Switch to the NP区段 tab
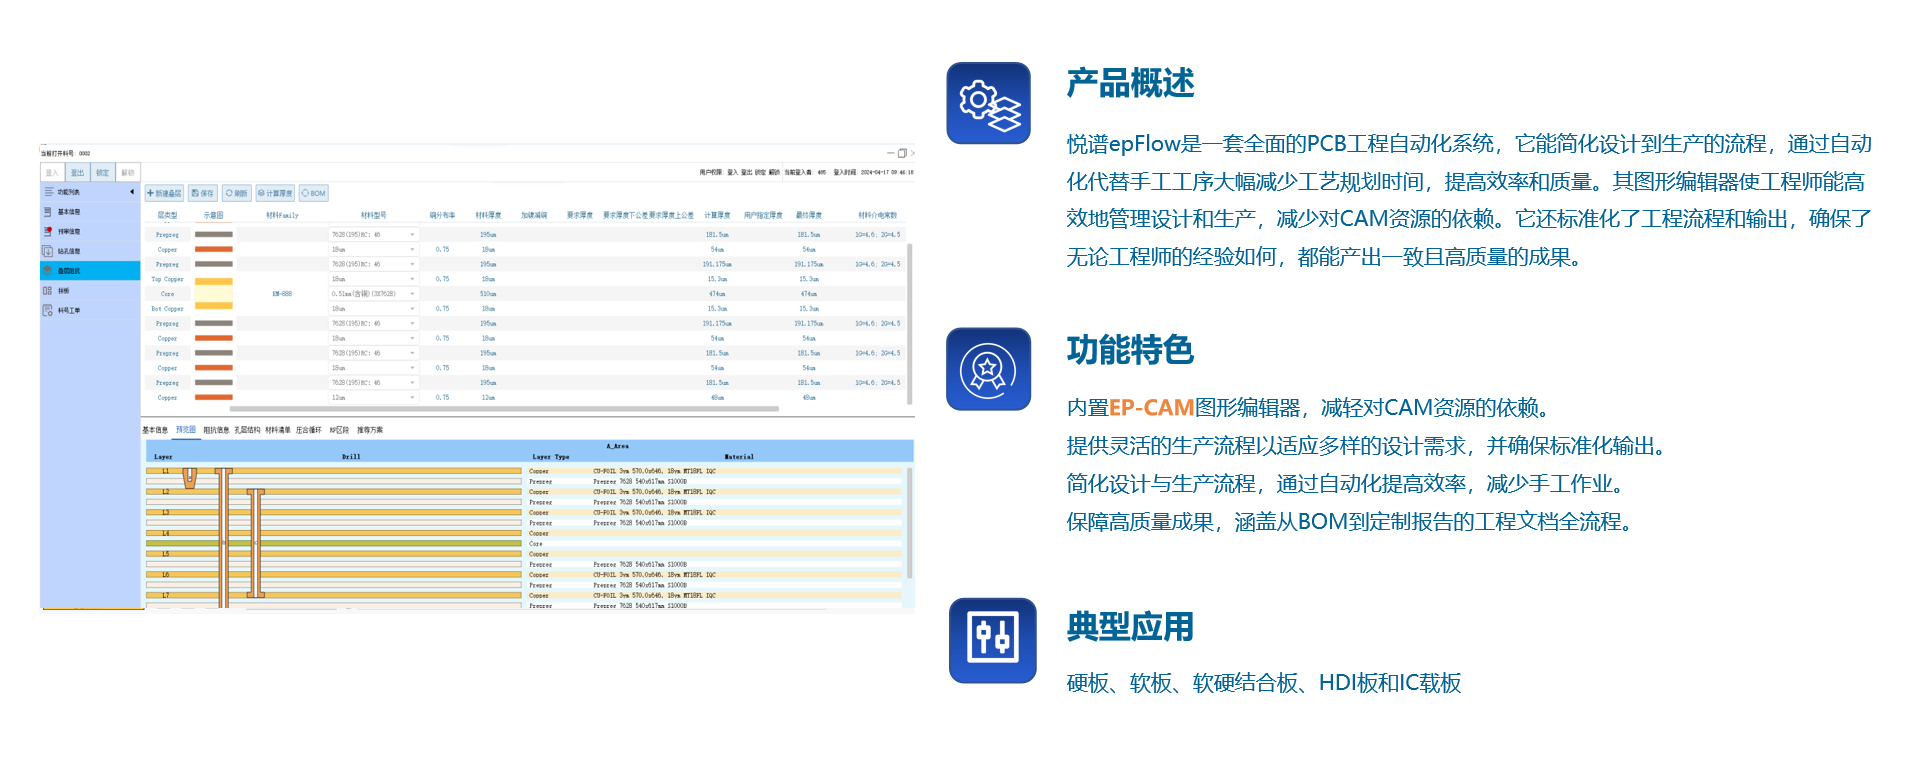 340,430
